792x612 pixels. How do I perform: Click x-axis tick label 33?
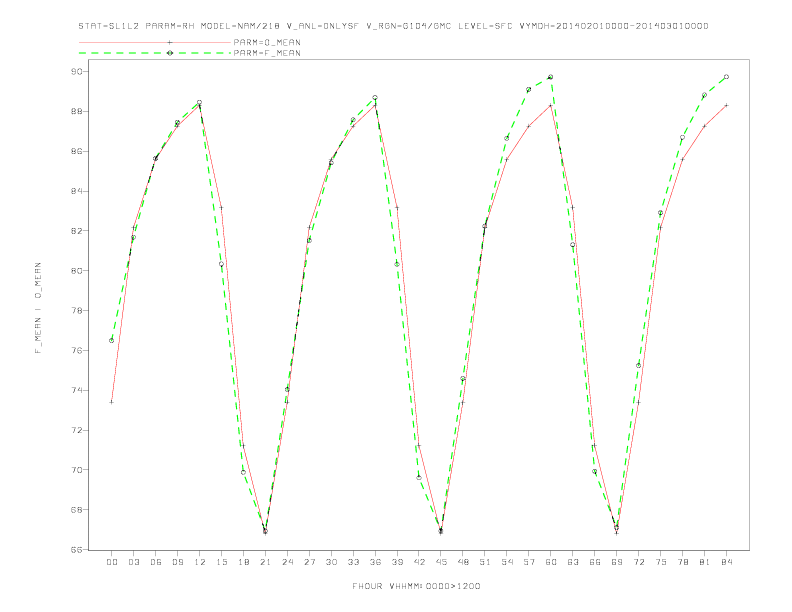353,562
